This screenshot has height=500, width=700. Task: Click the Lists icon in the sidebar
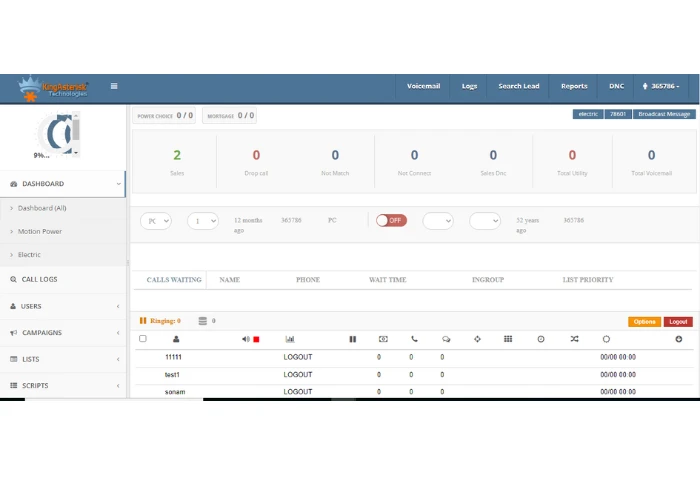[13, 359]
